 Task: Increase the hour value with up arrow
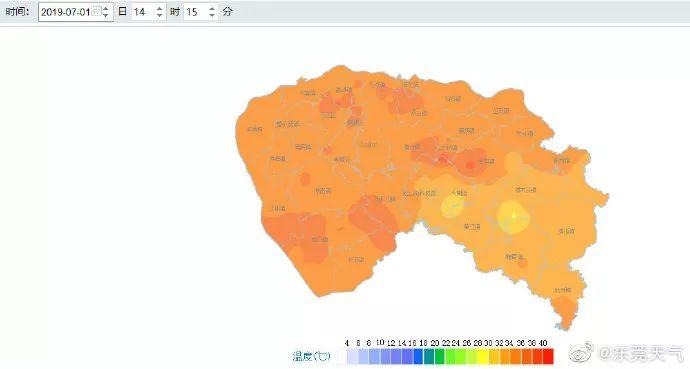pyautogui.click(x=159, y=8)
